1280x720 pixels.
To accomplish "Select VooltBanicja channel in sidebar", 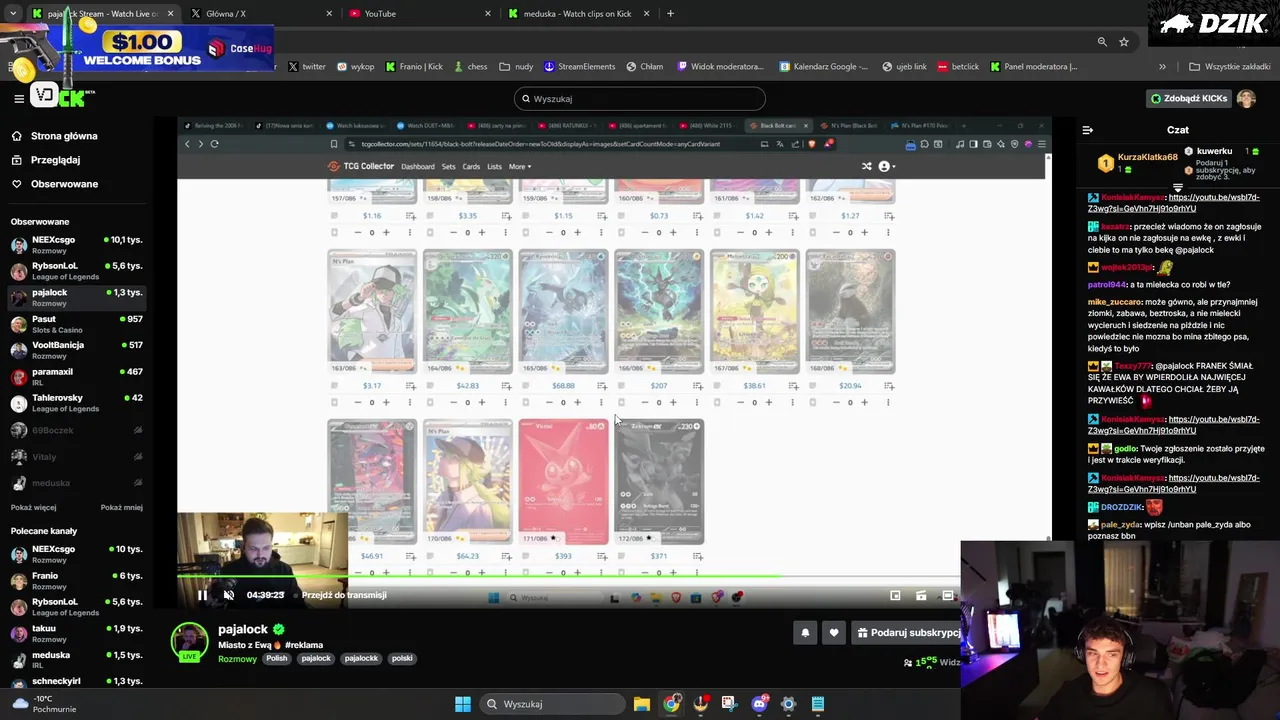I will tap(76, 350).
